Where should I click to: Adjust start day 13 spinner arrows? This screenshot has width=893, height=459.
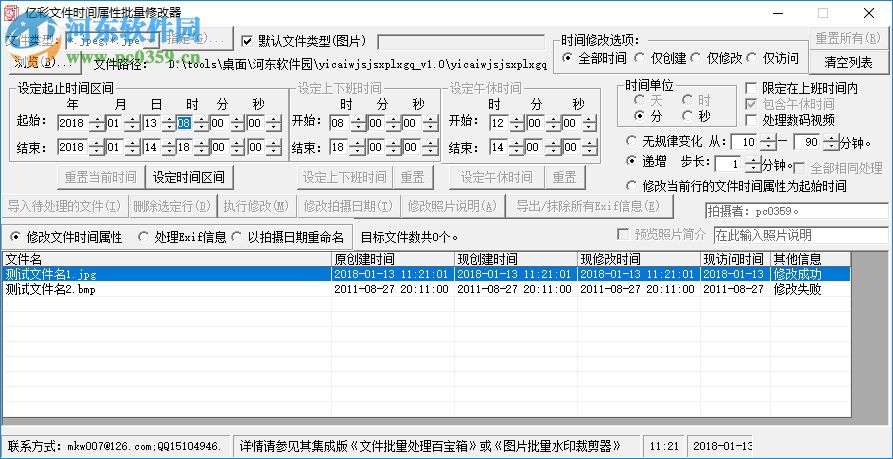167,123
